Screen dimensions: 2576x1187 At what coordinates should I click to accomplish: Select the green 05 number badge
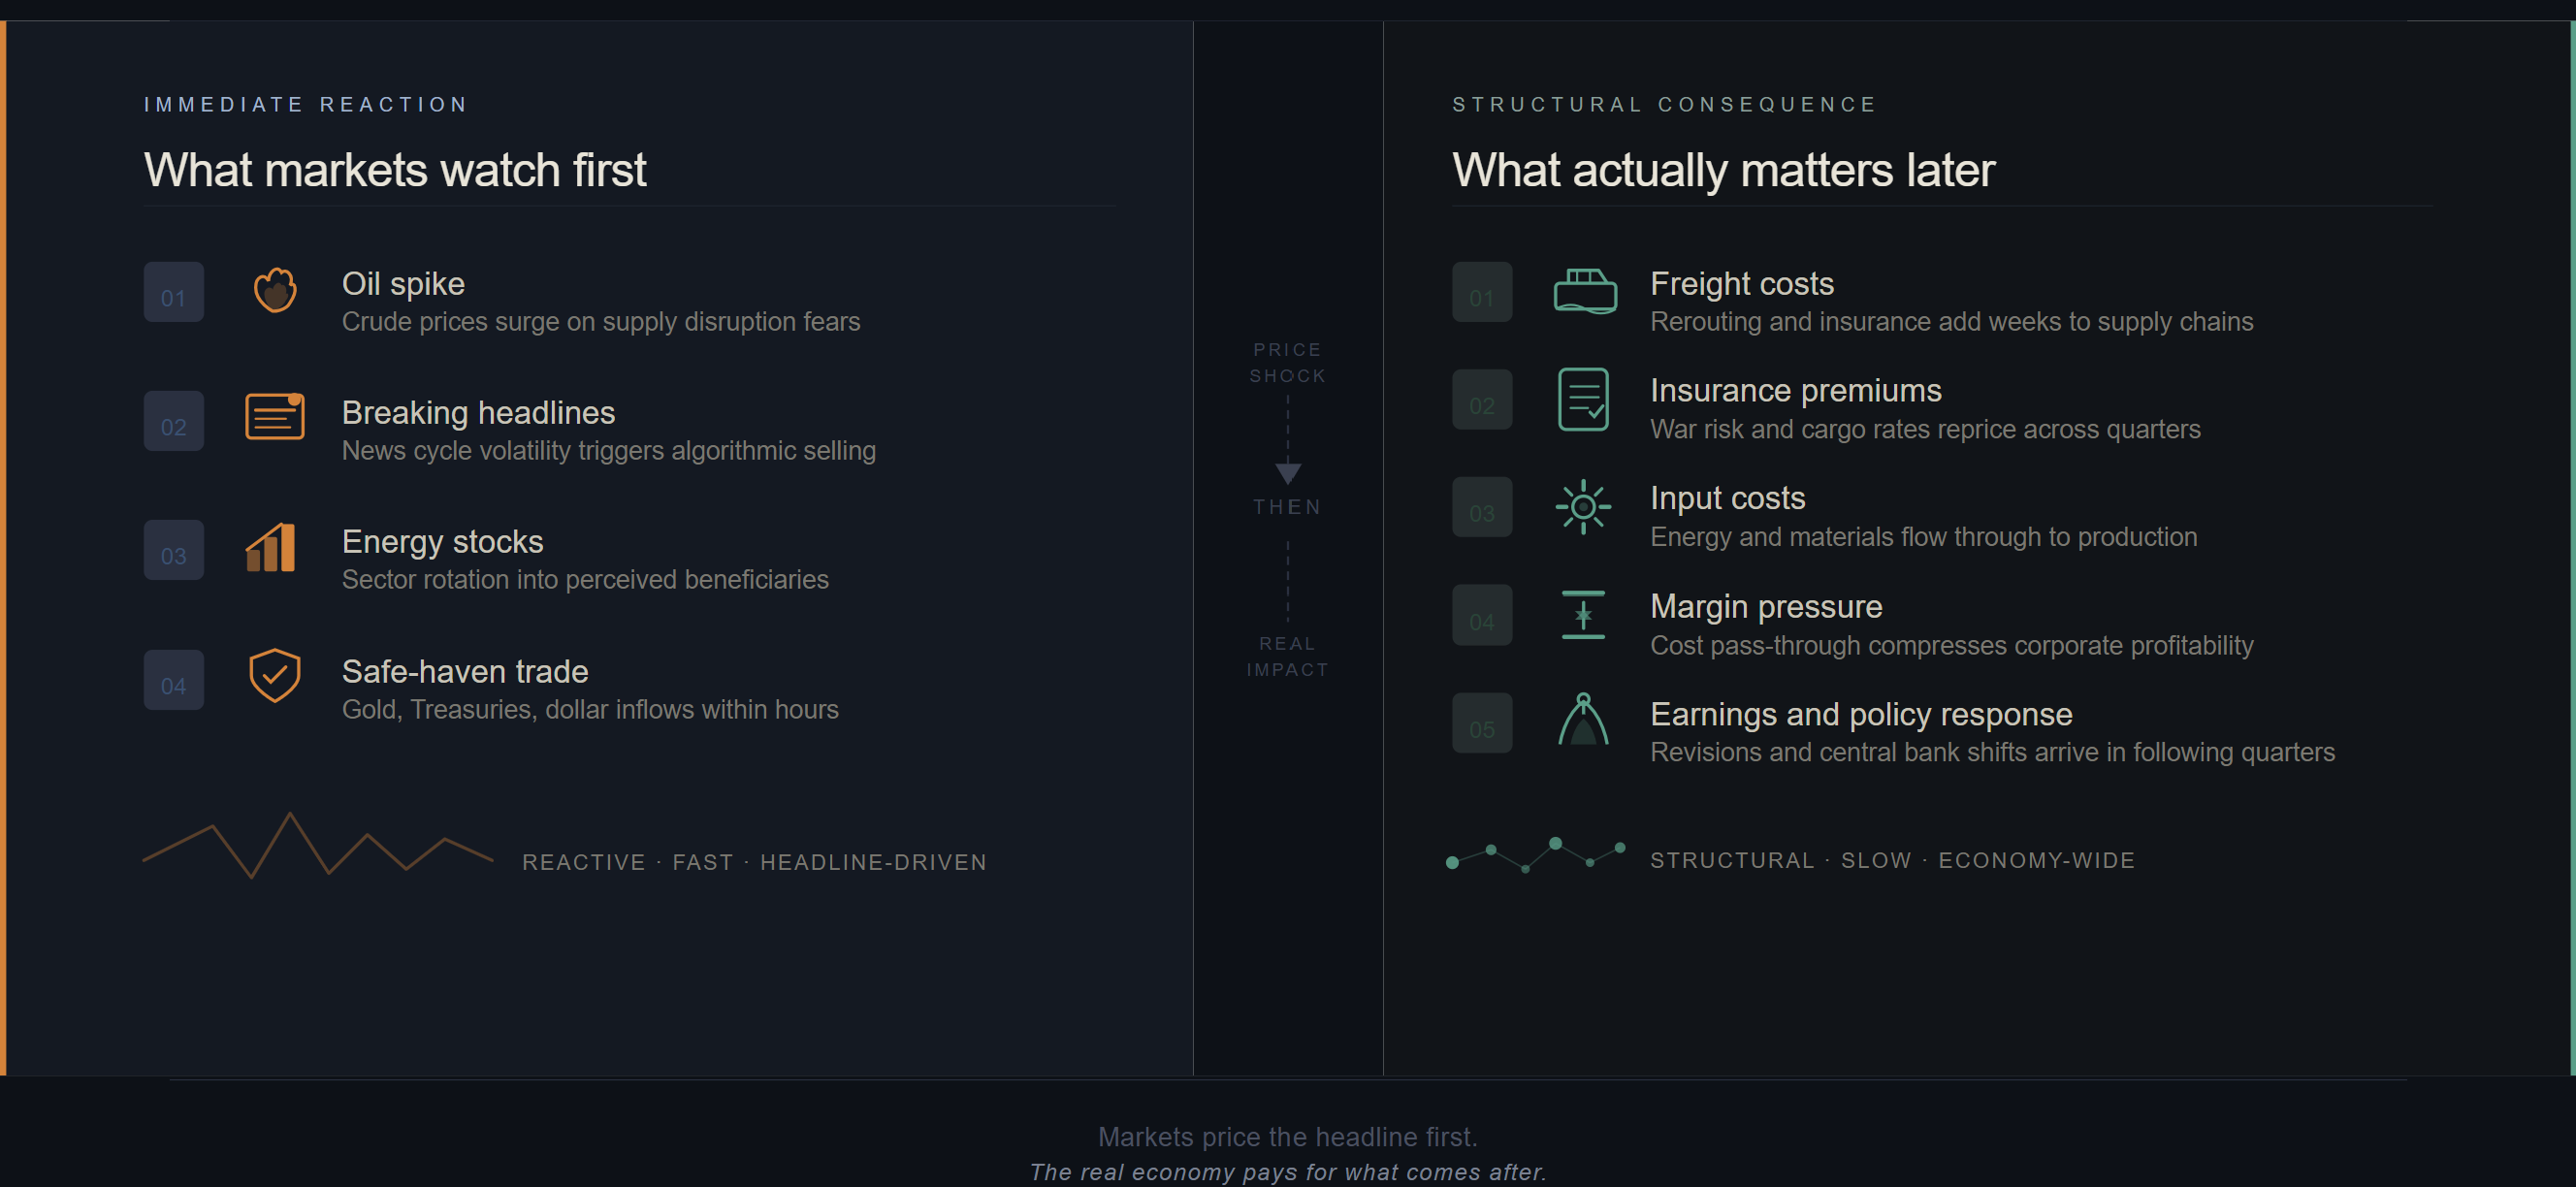coord(1482,724)
